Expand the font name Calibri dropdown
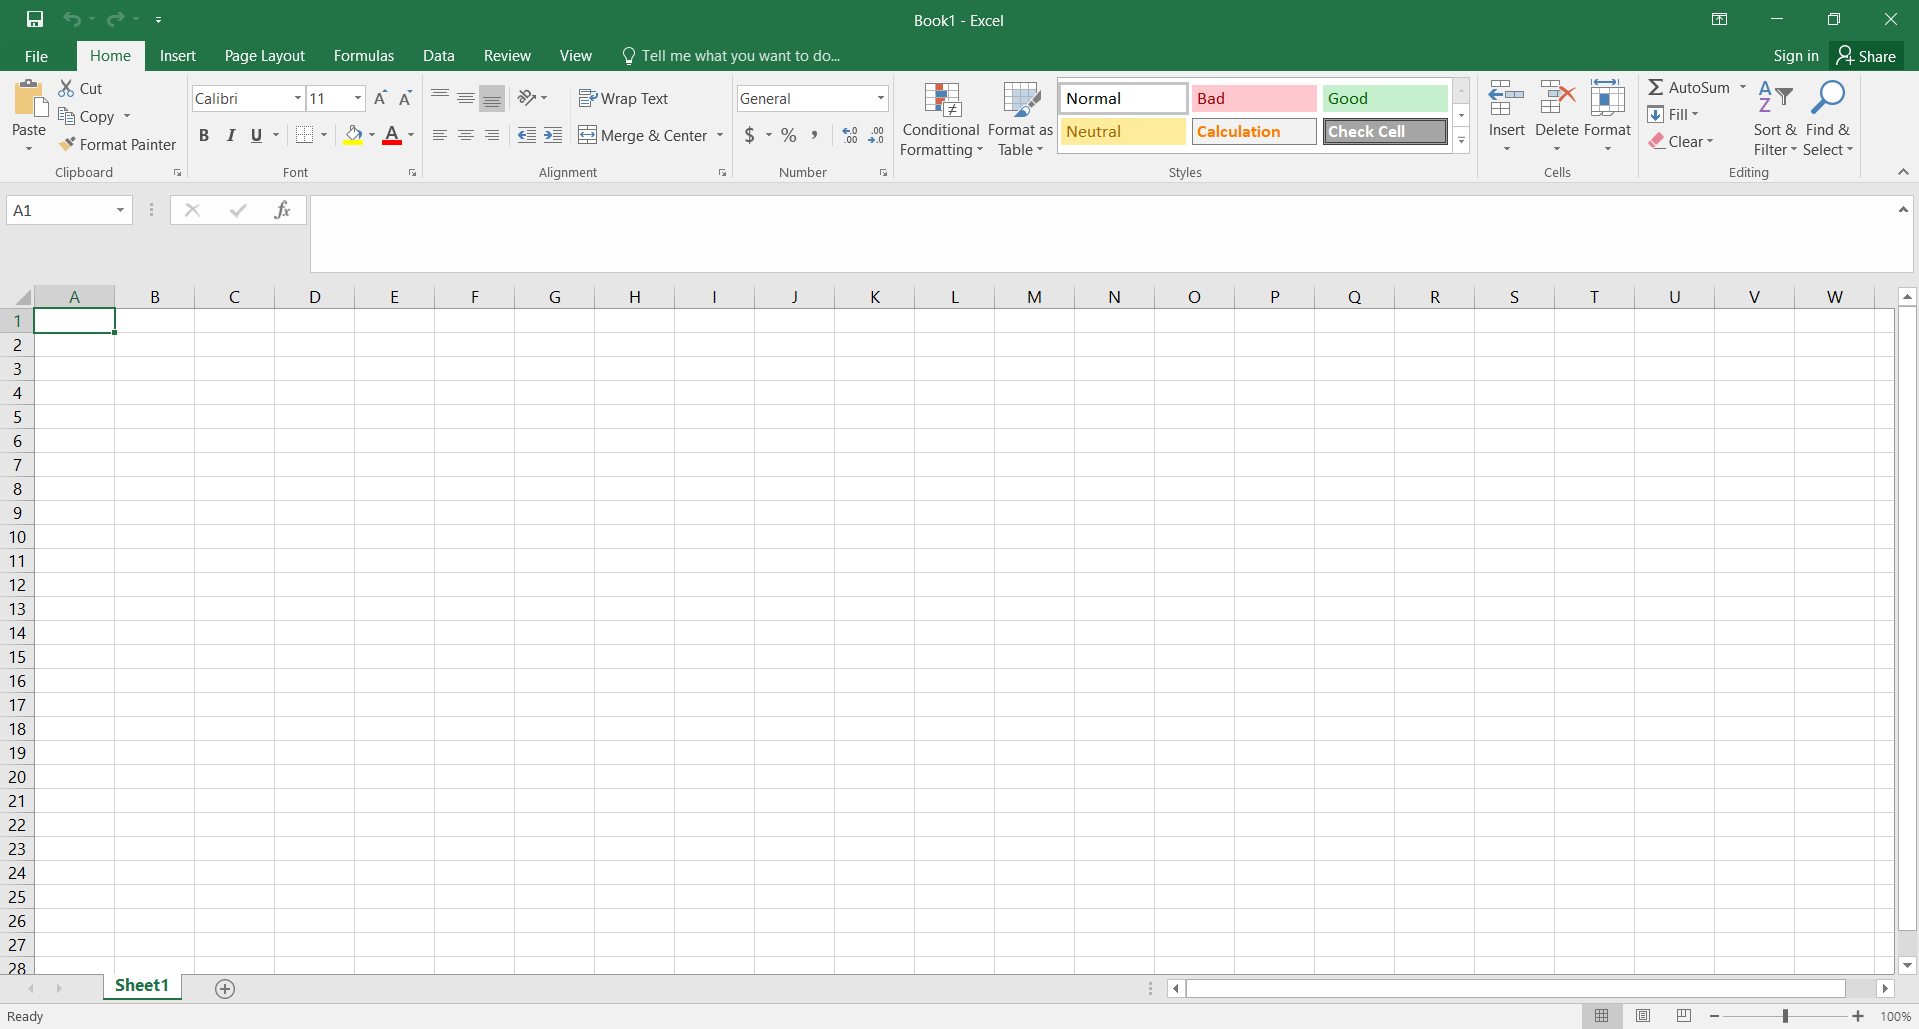This screenshot has height=1029, width=1919. 297,98
